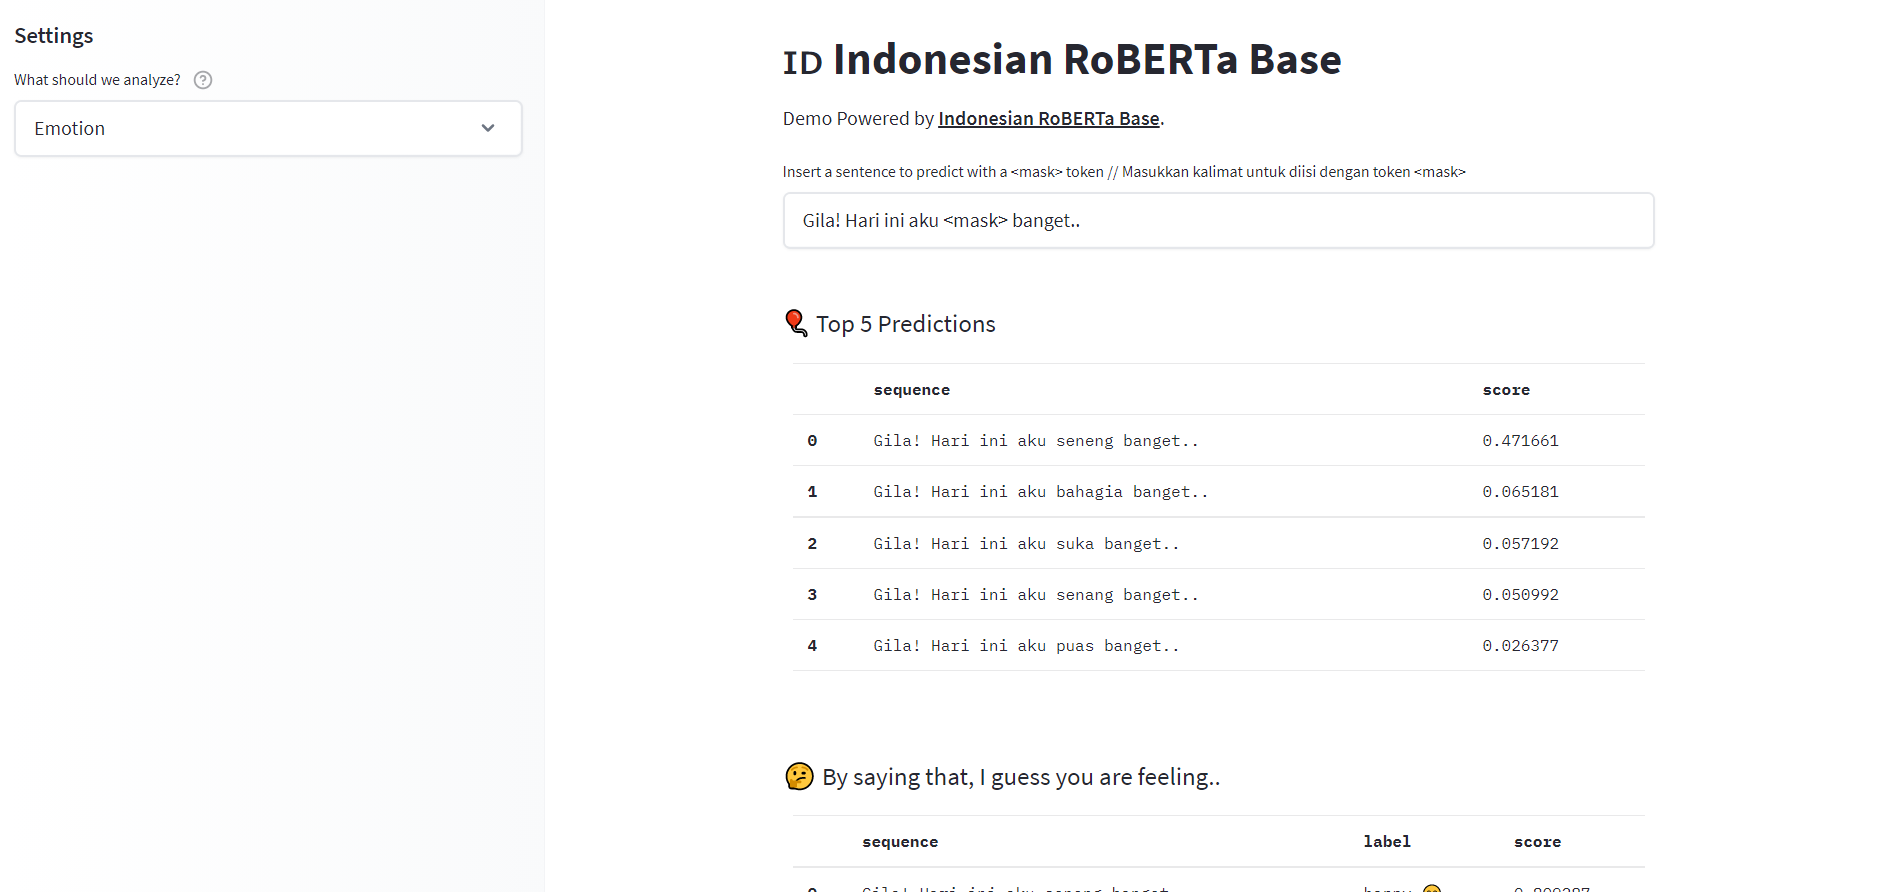Screen dimensions: 1891x892
Task: Click index cell 0 in predictions table
Action: pos(812,441)
